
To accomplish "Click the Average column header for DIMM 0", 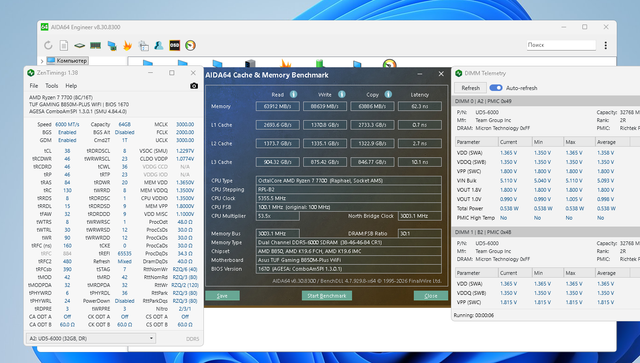I will point(612,142).
